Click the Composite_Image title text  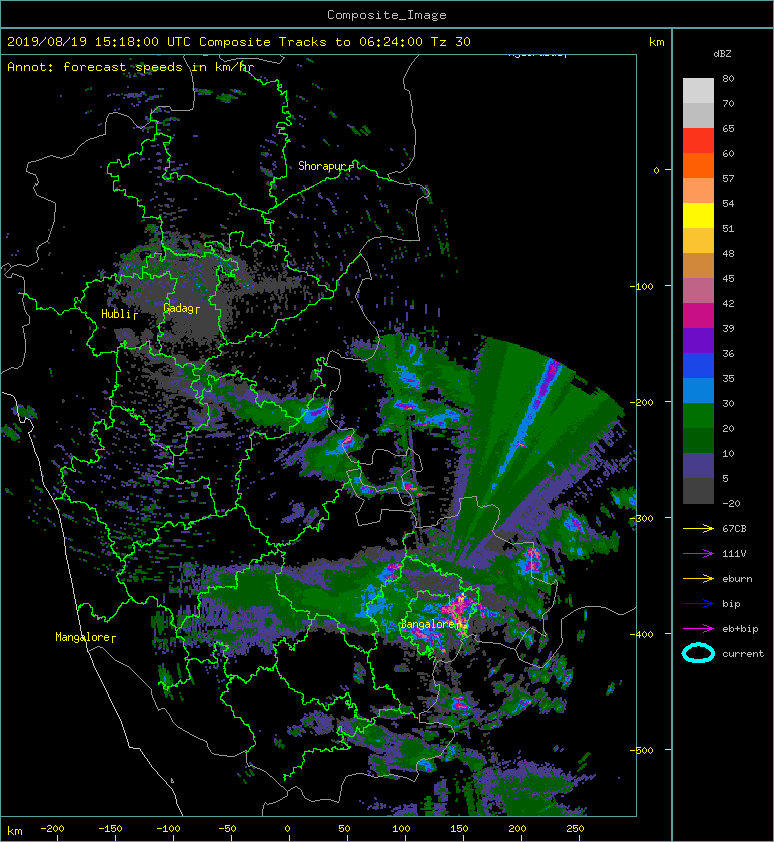(x=387, y=15)
